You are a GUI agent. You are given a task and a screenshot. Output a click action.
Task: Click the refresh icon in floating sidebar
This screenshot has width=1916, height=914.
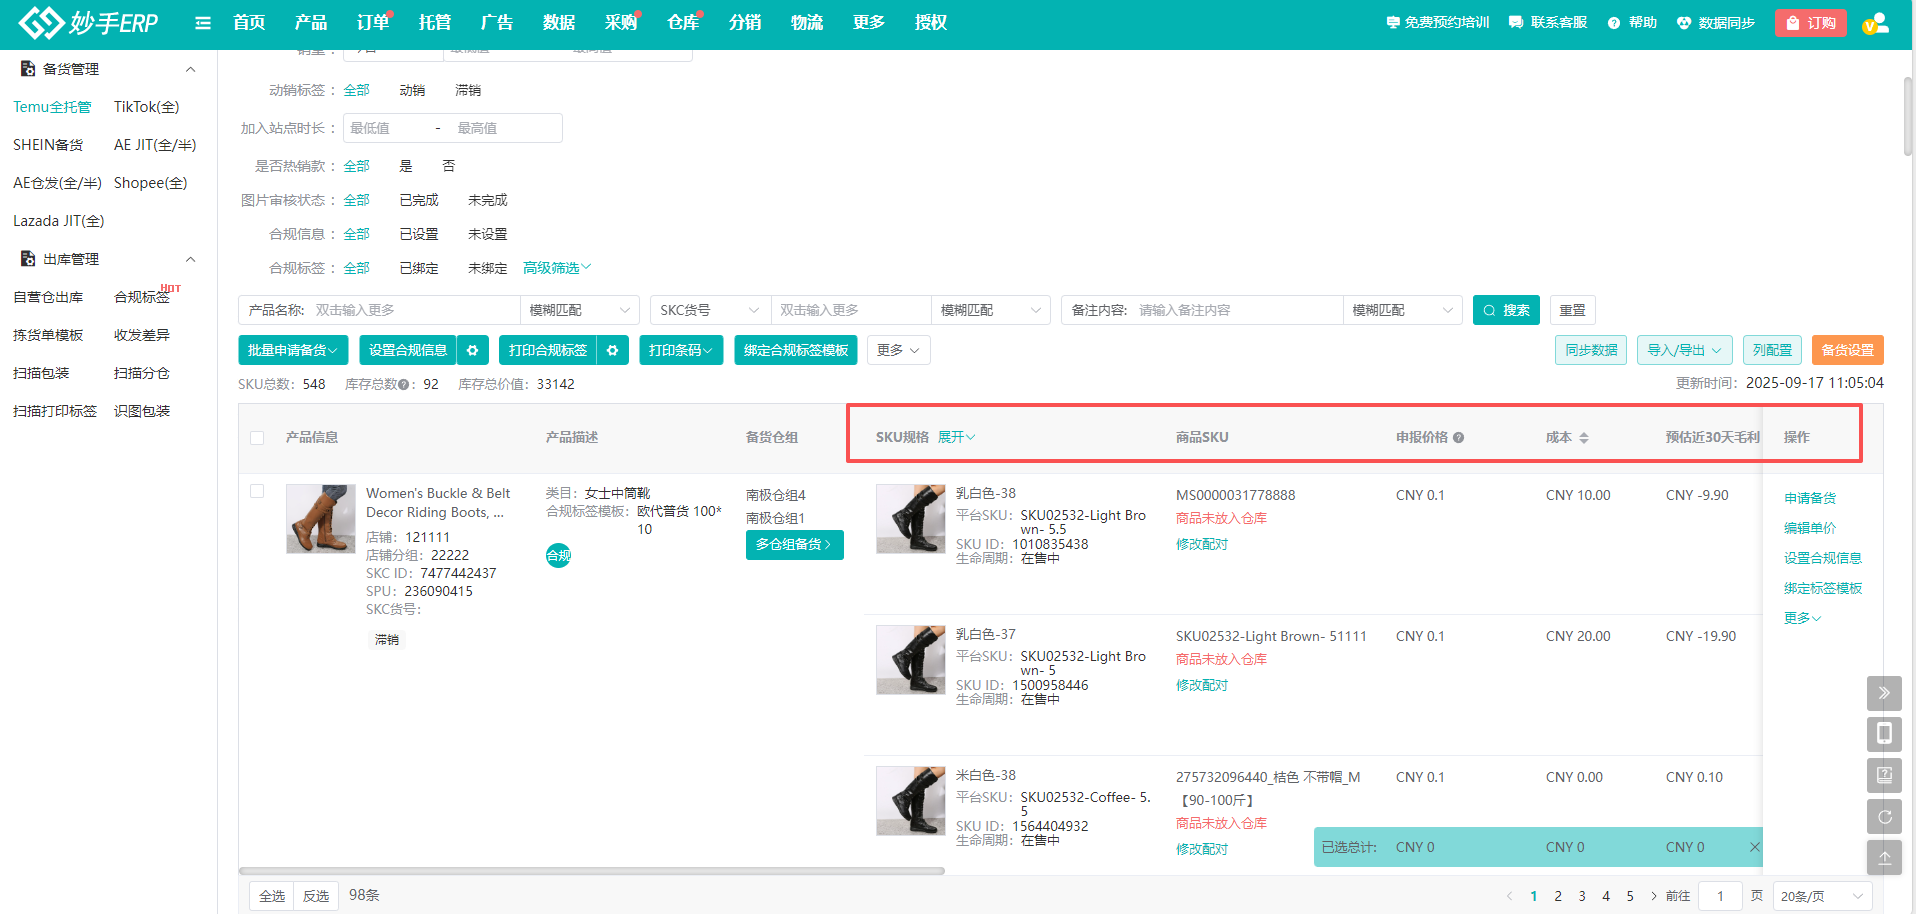[x=1884, y=817]
